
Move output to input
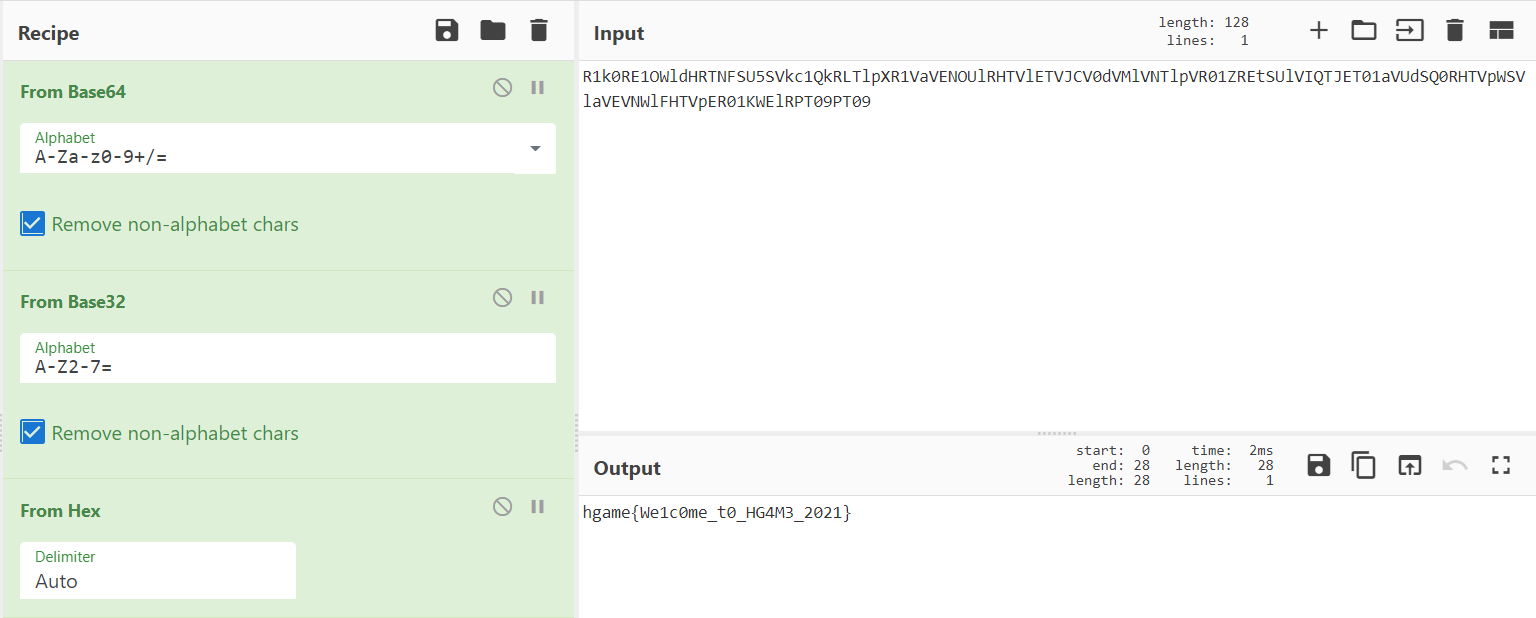point(1409,465)
